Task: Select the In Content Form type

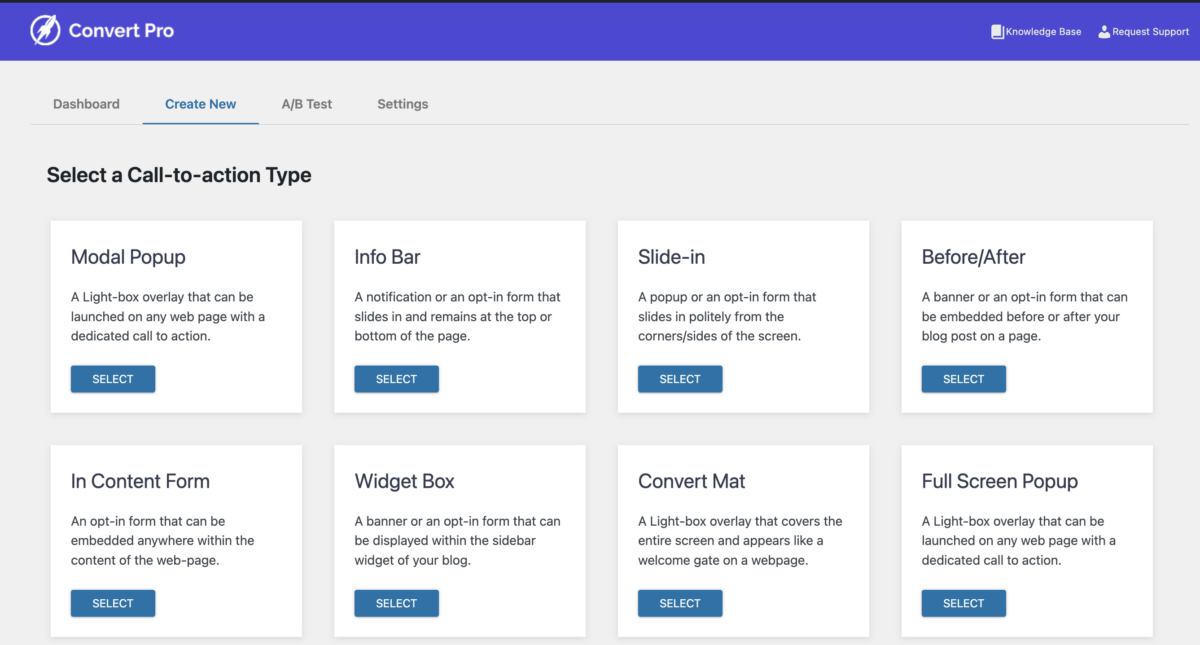Action: coord(113,603)
